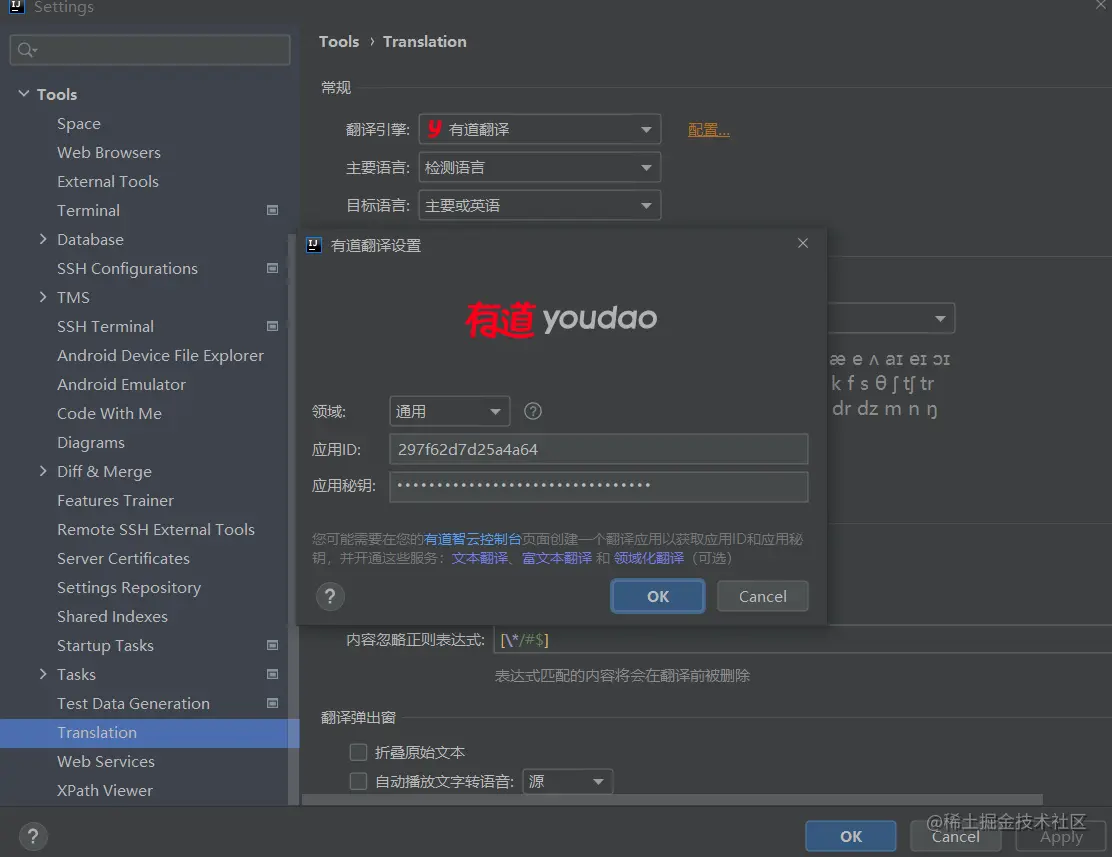The width and height of the screenshot is (1112, 857).
Task: Open Shared Indexes settings
Action: 112,617
